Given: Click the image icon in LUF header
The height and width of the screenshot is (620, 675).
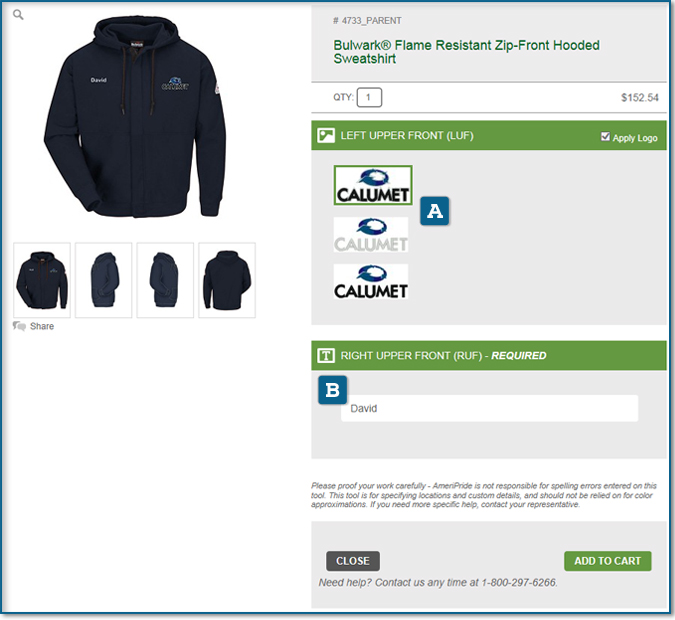Looking at the screenshot, I should (x=326, y=136).
